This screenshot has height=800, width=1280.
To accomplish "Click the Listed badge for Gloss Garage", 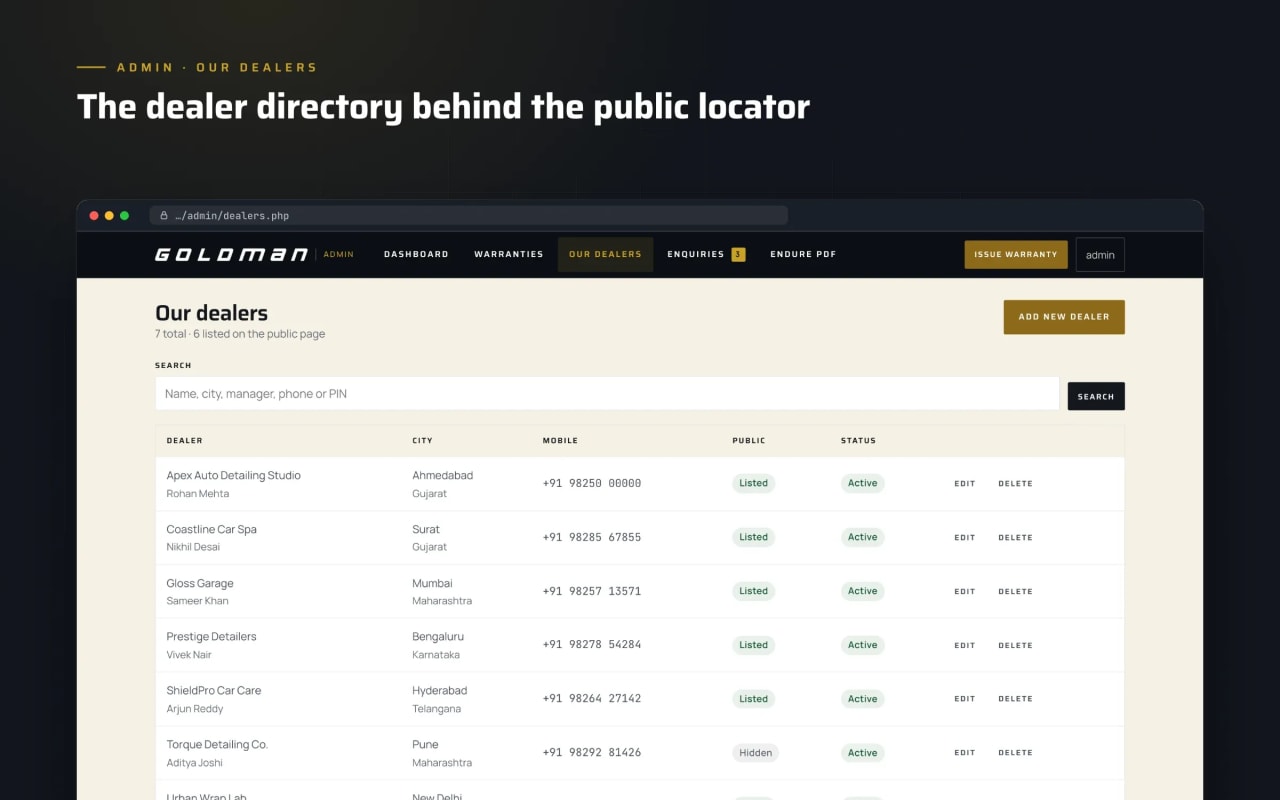I will 753,591.
